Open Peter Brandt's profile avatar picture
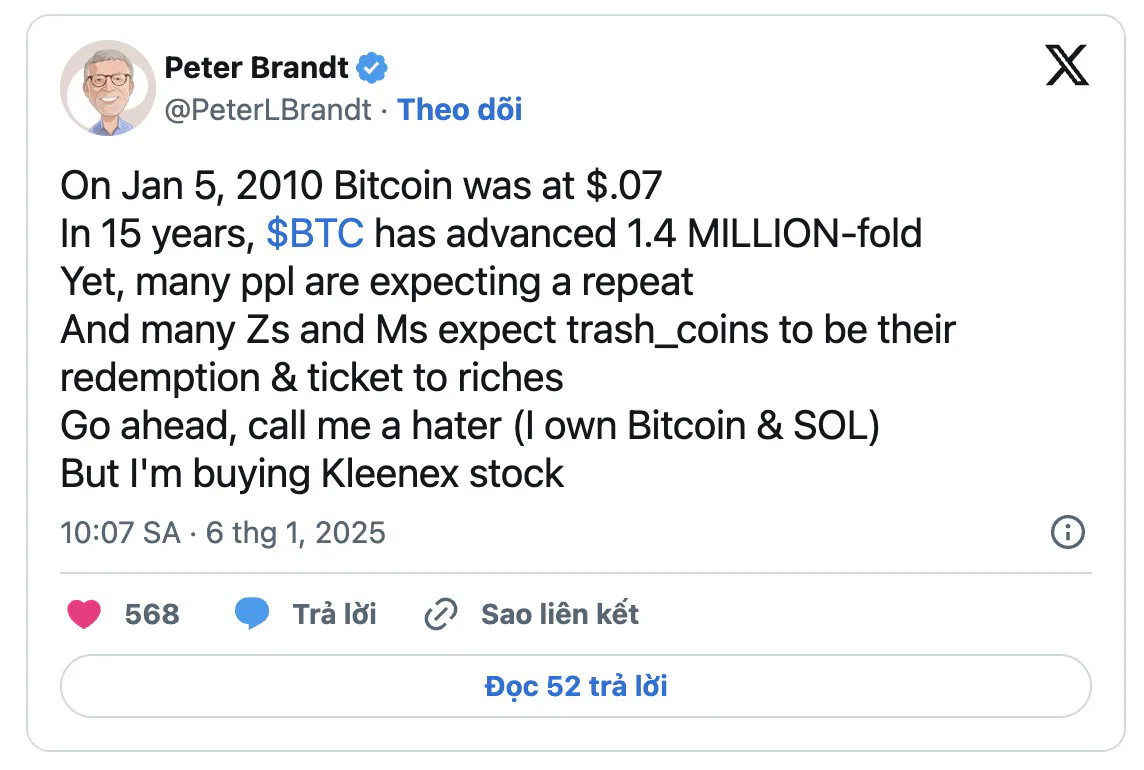The height and width of the screenshot is (770, 1144). coord(108,88)
